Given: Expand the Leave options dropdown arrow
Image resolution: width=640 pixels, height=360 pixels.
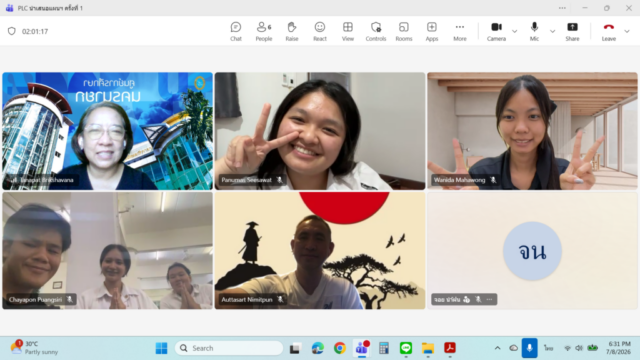Looking at the screenshot, I should point(627,31).
